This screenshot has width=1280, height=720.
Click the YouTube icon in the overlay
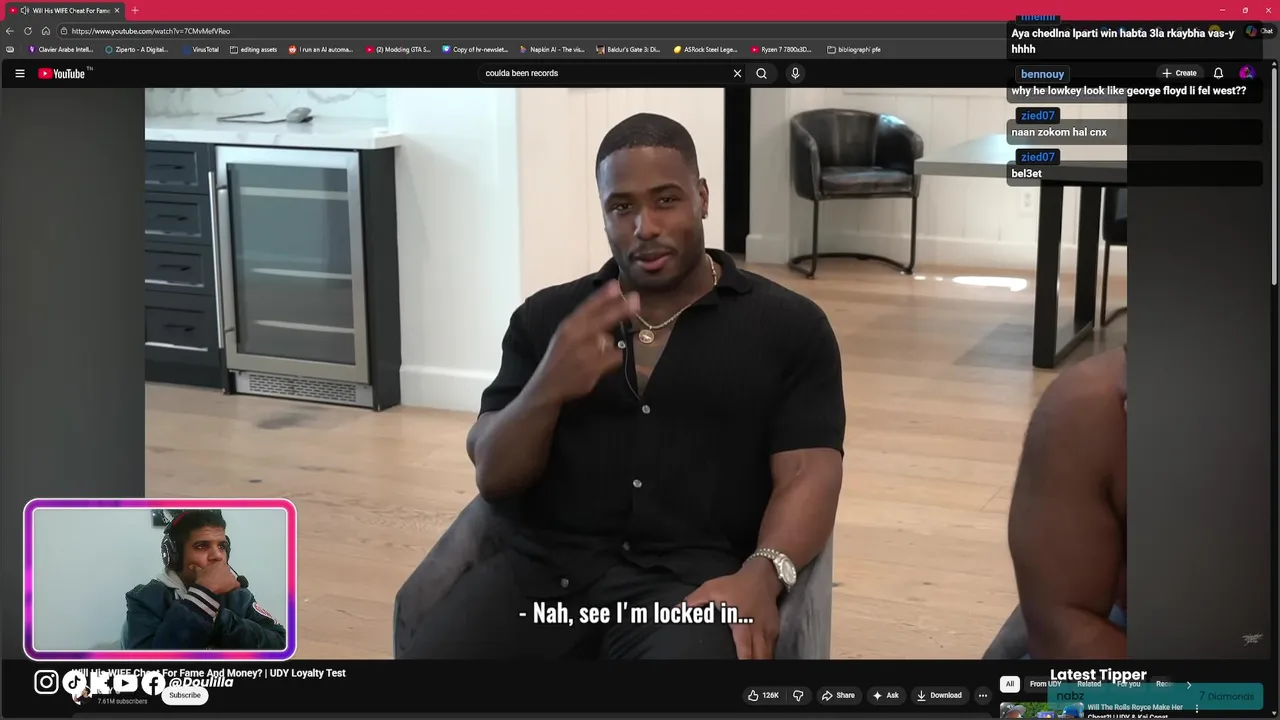(x=125, y=682)
